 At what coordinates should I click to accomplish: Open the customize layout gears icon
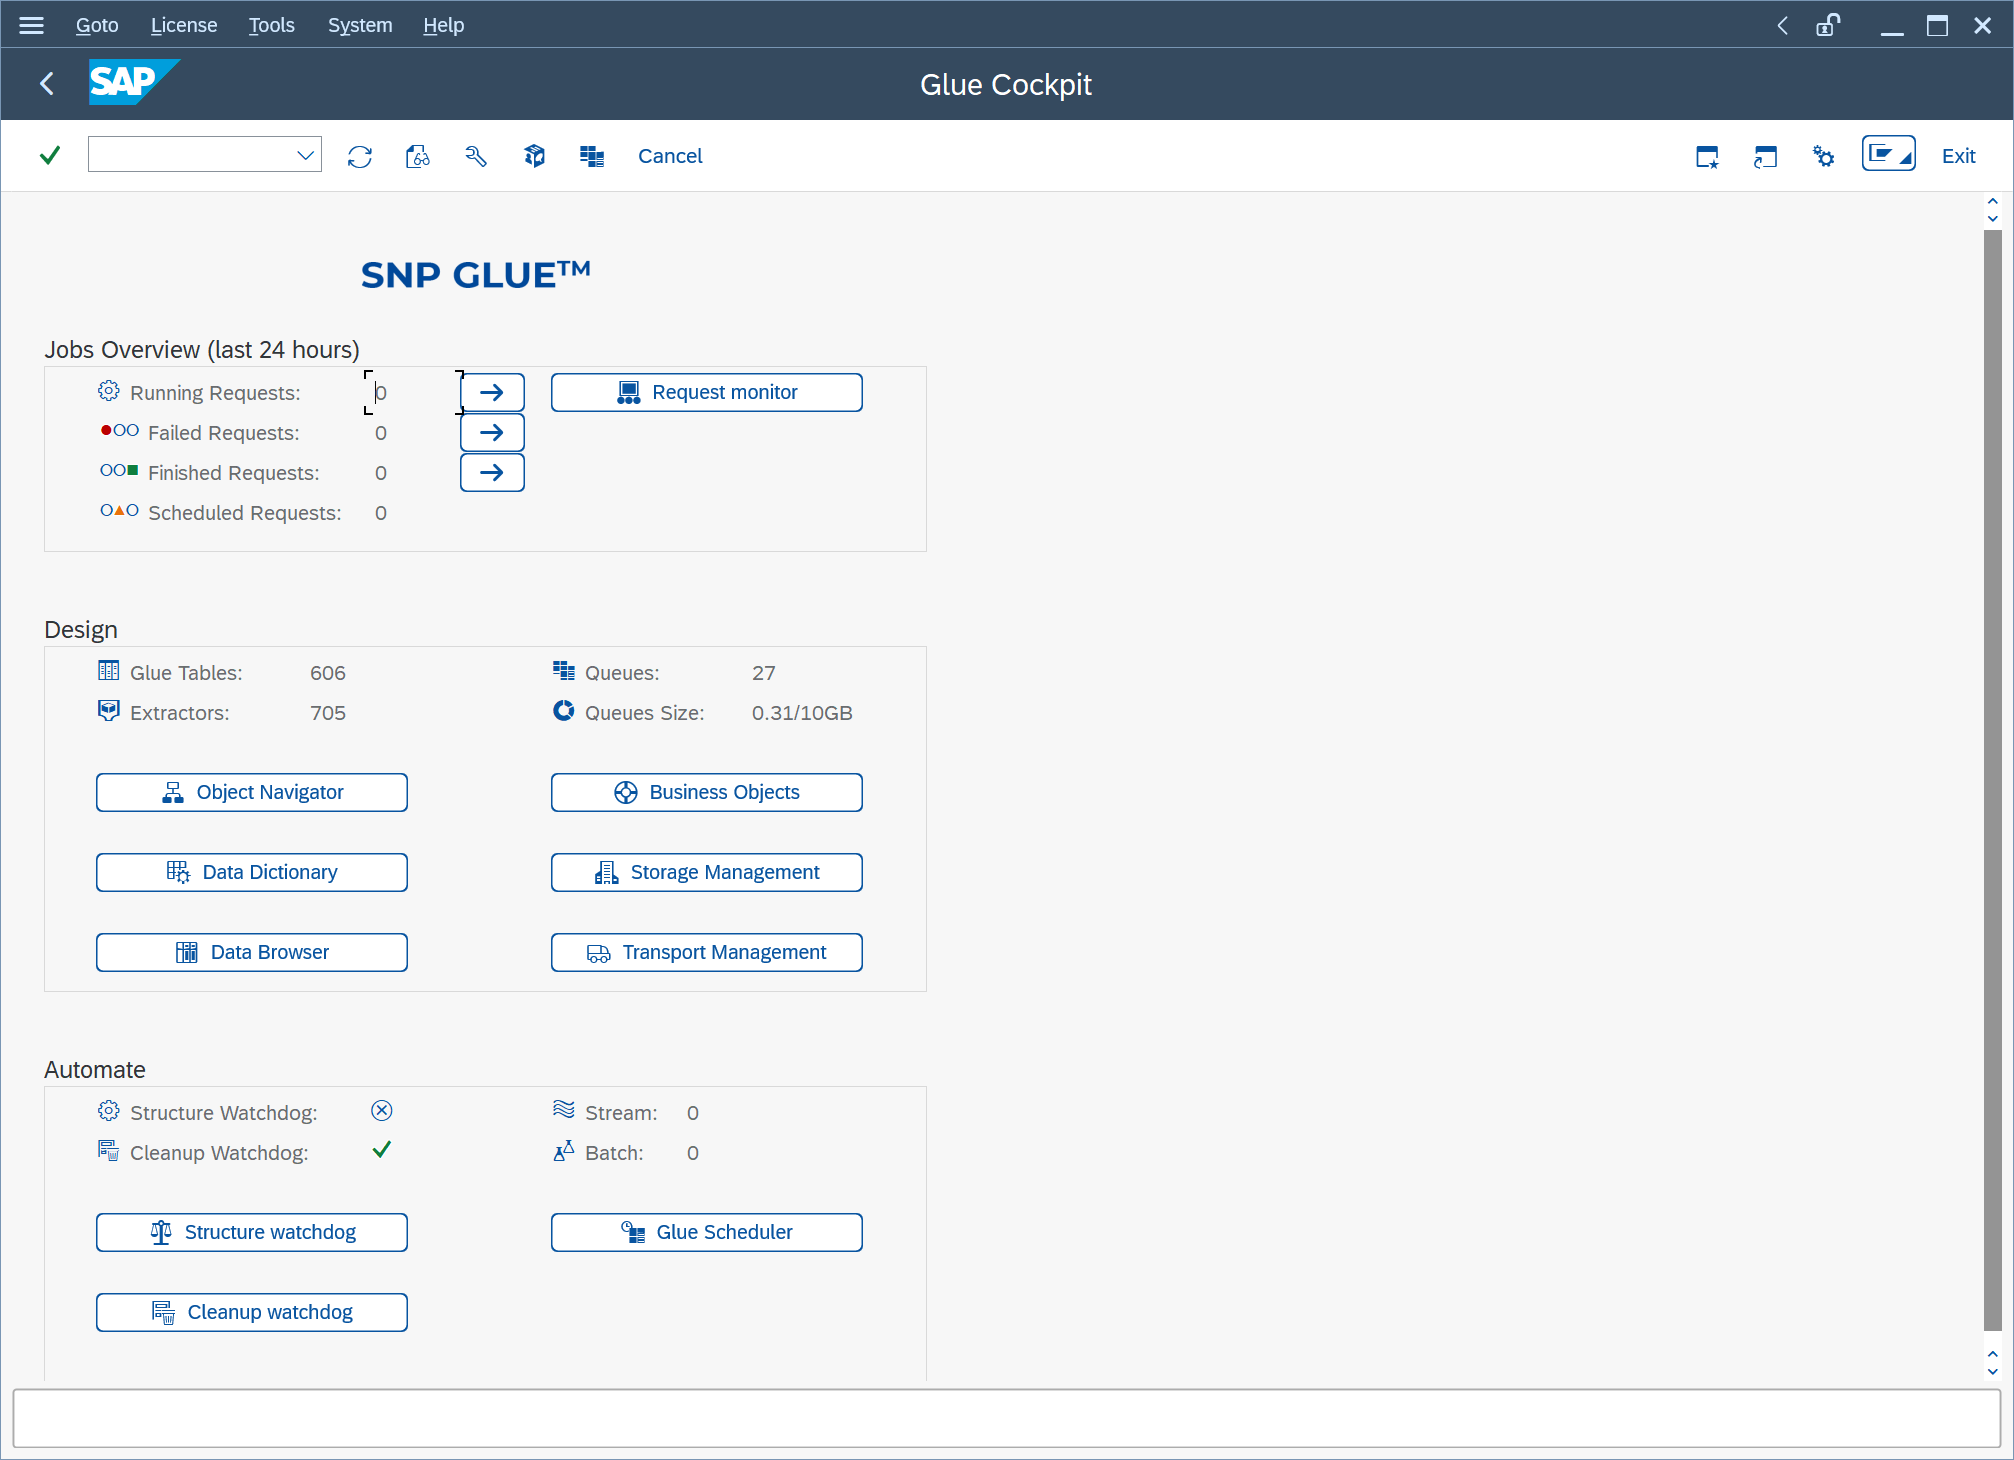point(1823,156)
